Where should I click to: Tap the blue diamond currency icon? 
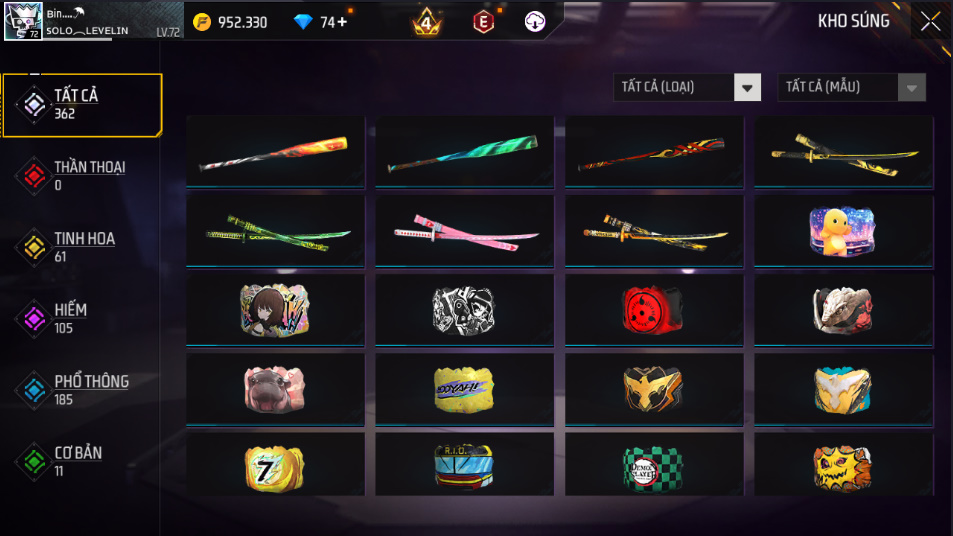[x=303, y=22]
